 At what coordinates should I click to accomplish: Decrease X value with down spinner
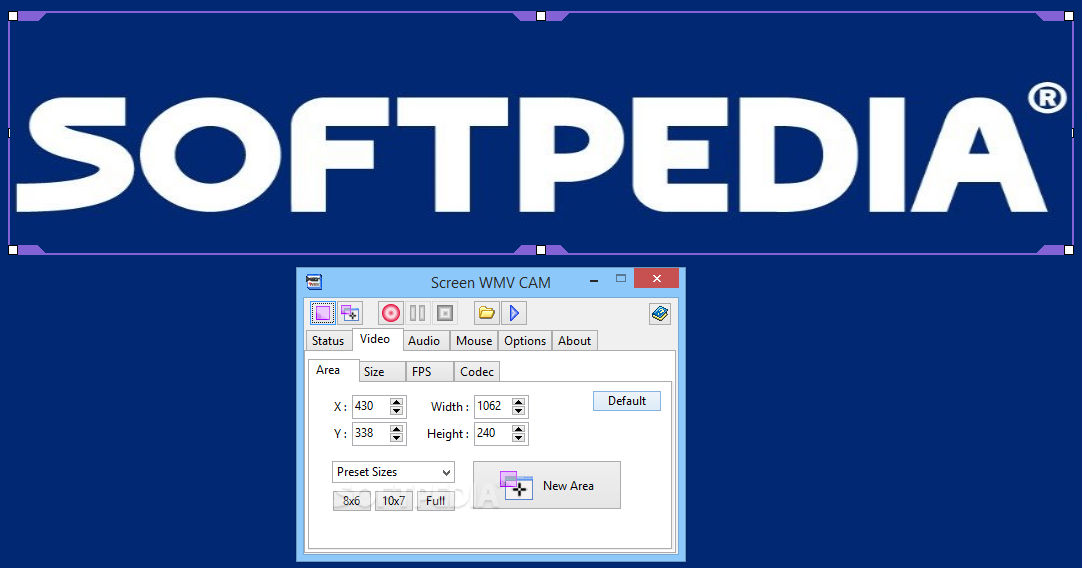pyautogui.click(x=396, y=411)
